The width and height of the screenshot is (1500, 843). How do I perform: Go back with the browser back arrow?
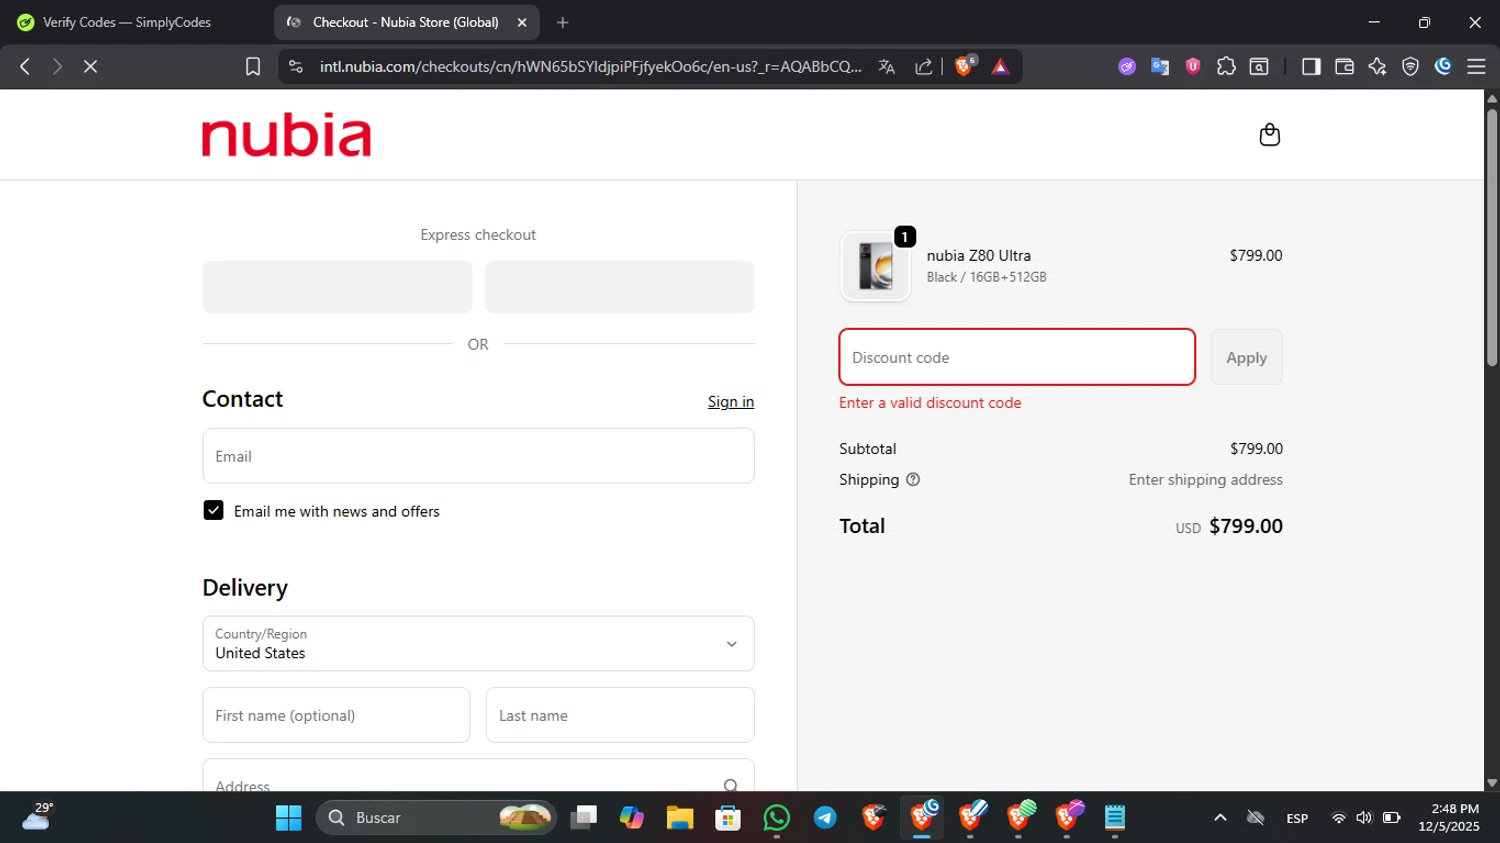[25, 66]
